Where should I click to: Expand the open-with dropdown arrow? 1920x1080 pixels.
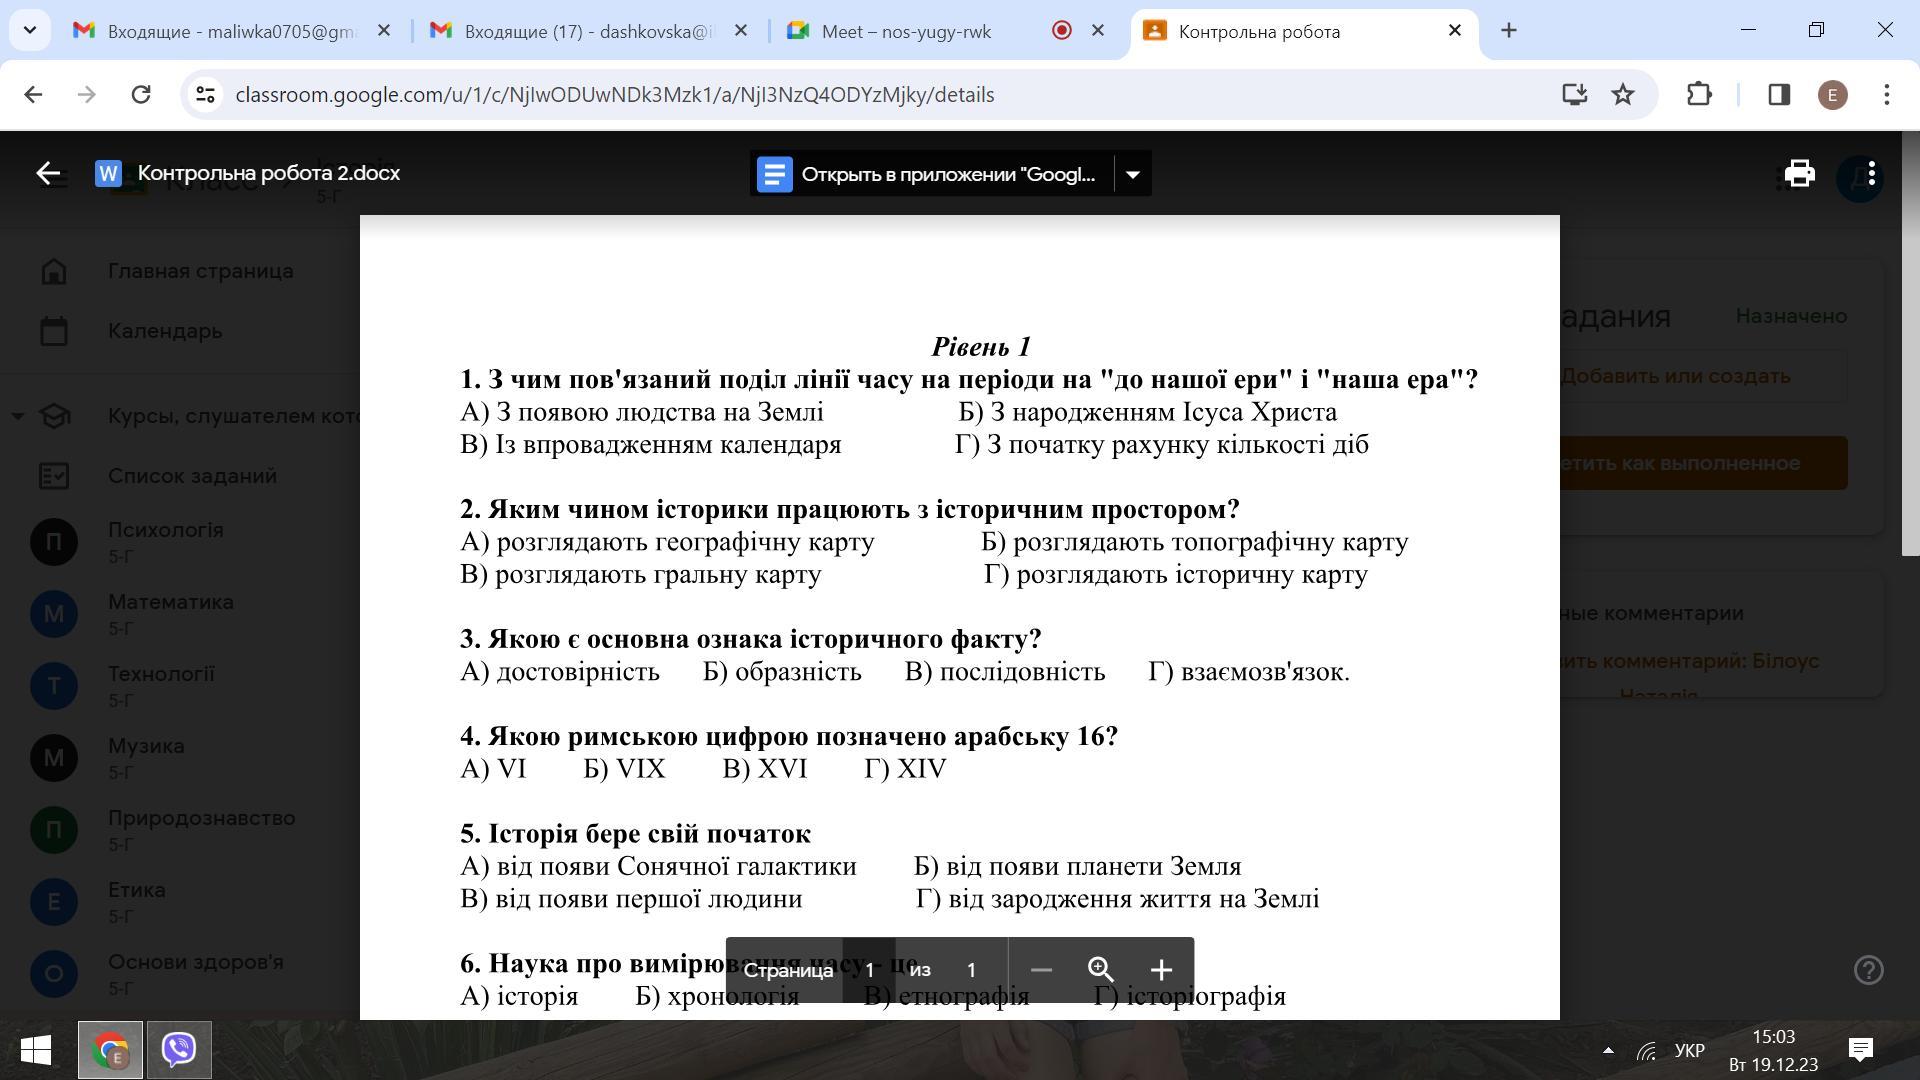1132,174
